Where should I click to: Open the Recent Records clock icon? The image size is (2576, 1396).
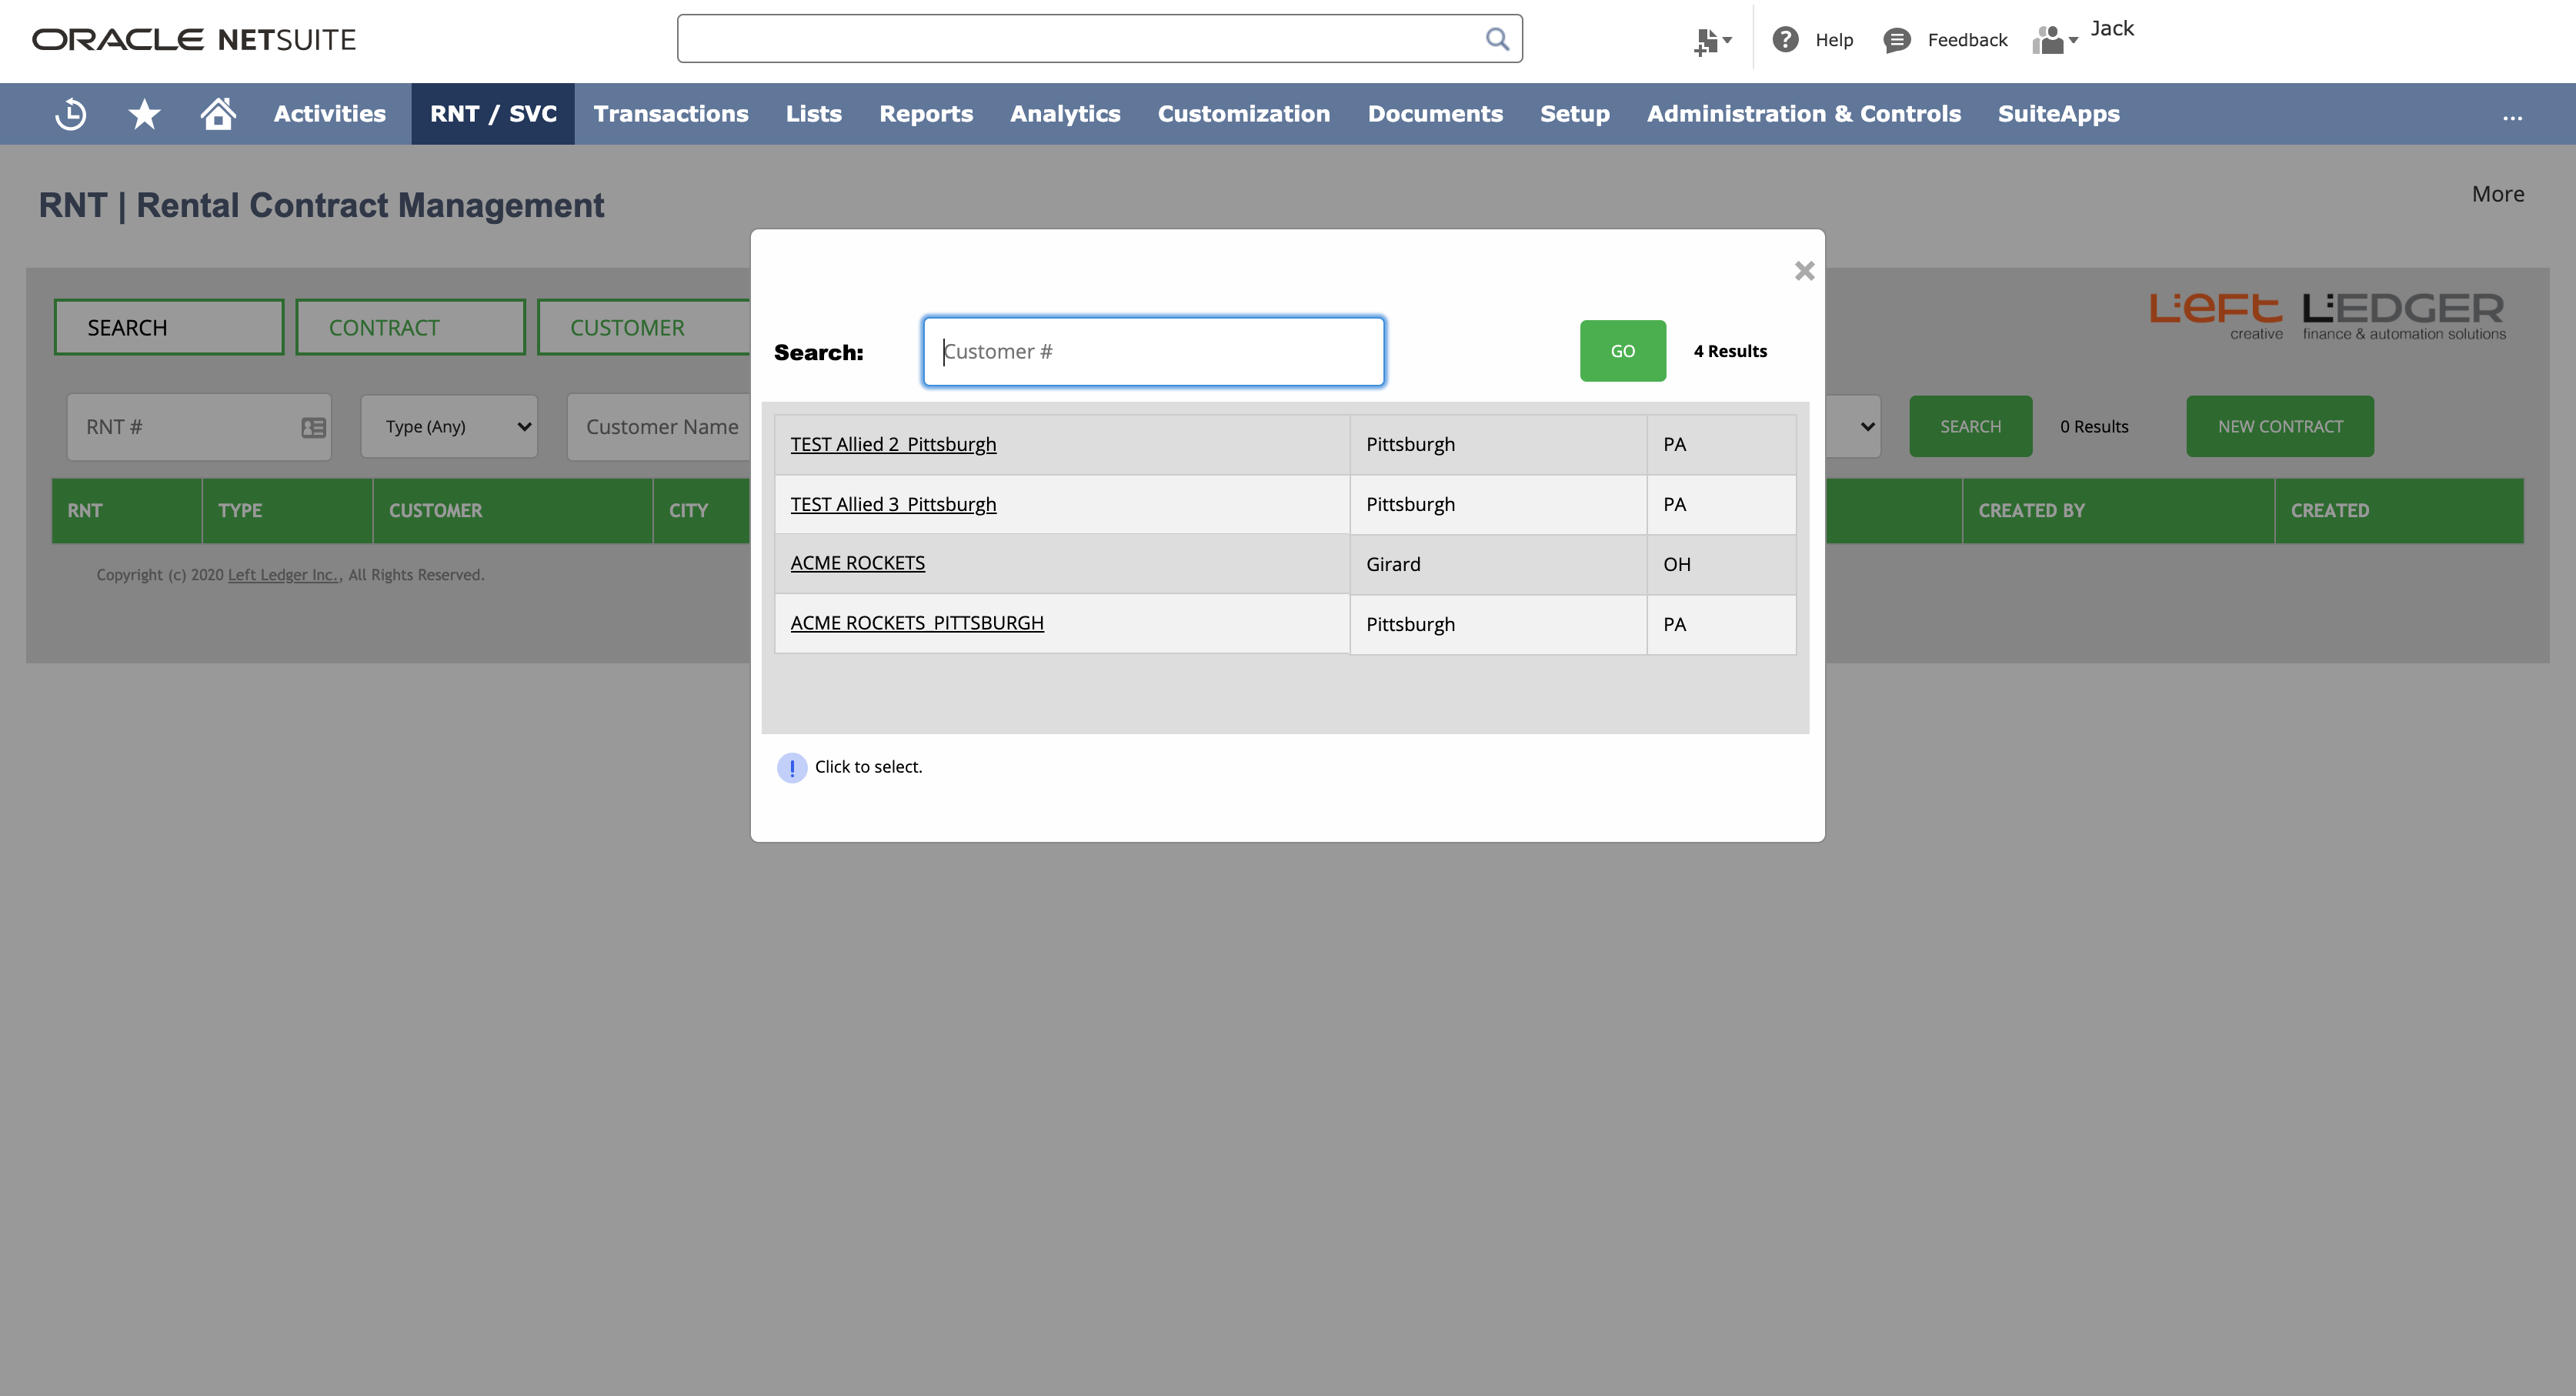(71, 114)
